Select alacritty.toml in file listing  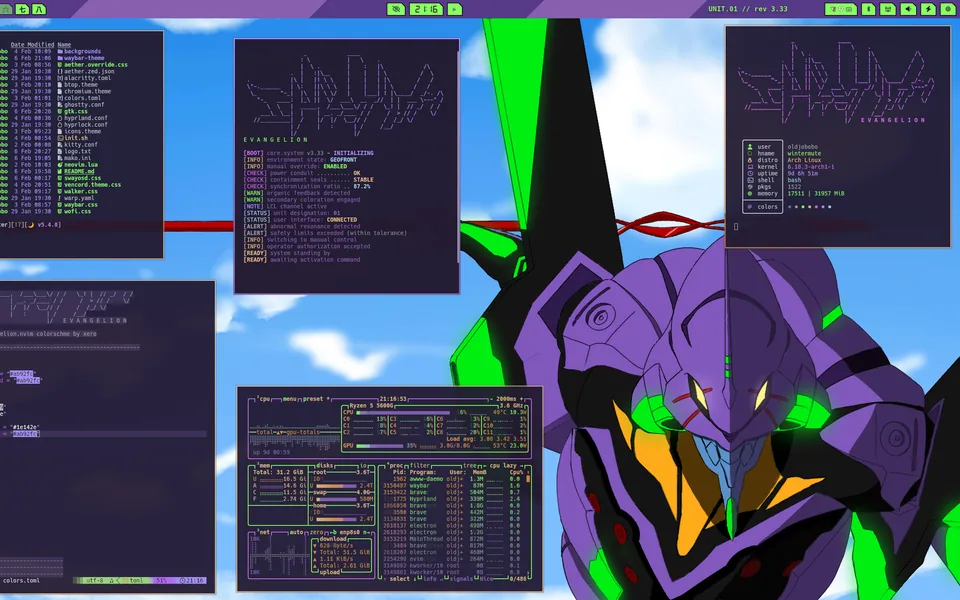coord(88,78)
